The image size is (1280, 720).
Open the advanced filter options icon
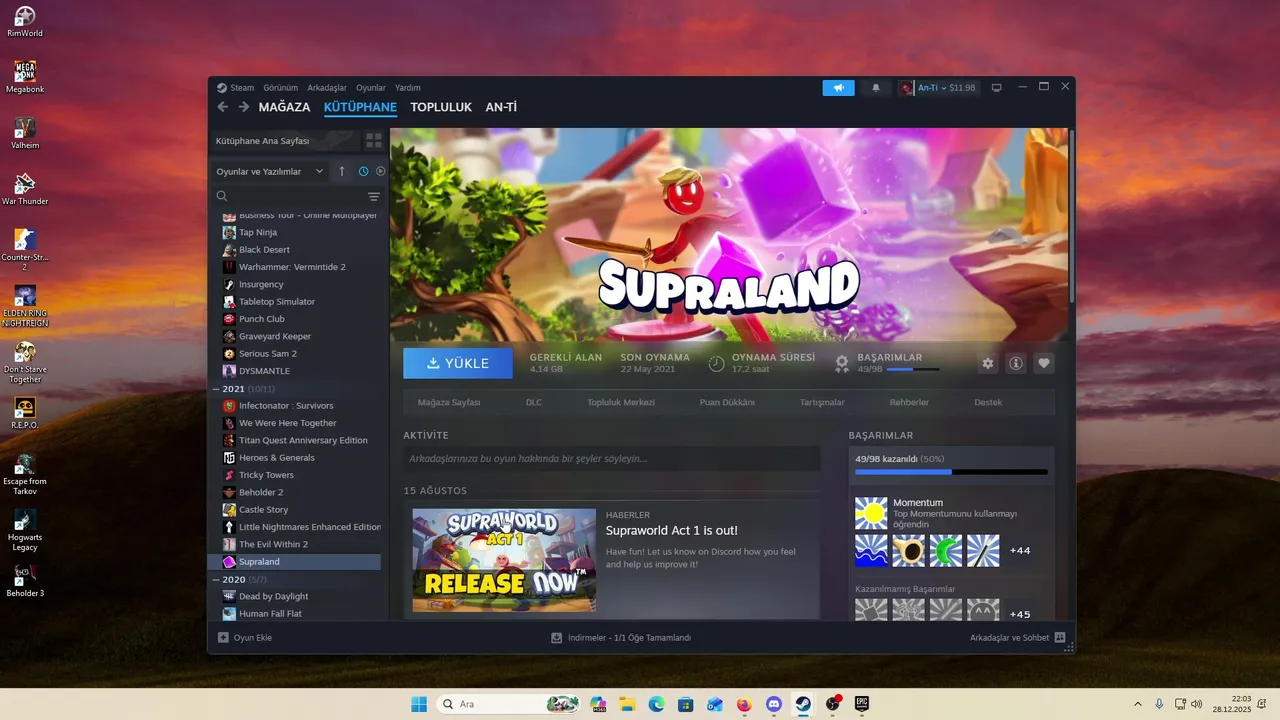point(374,197)
